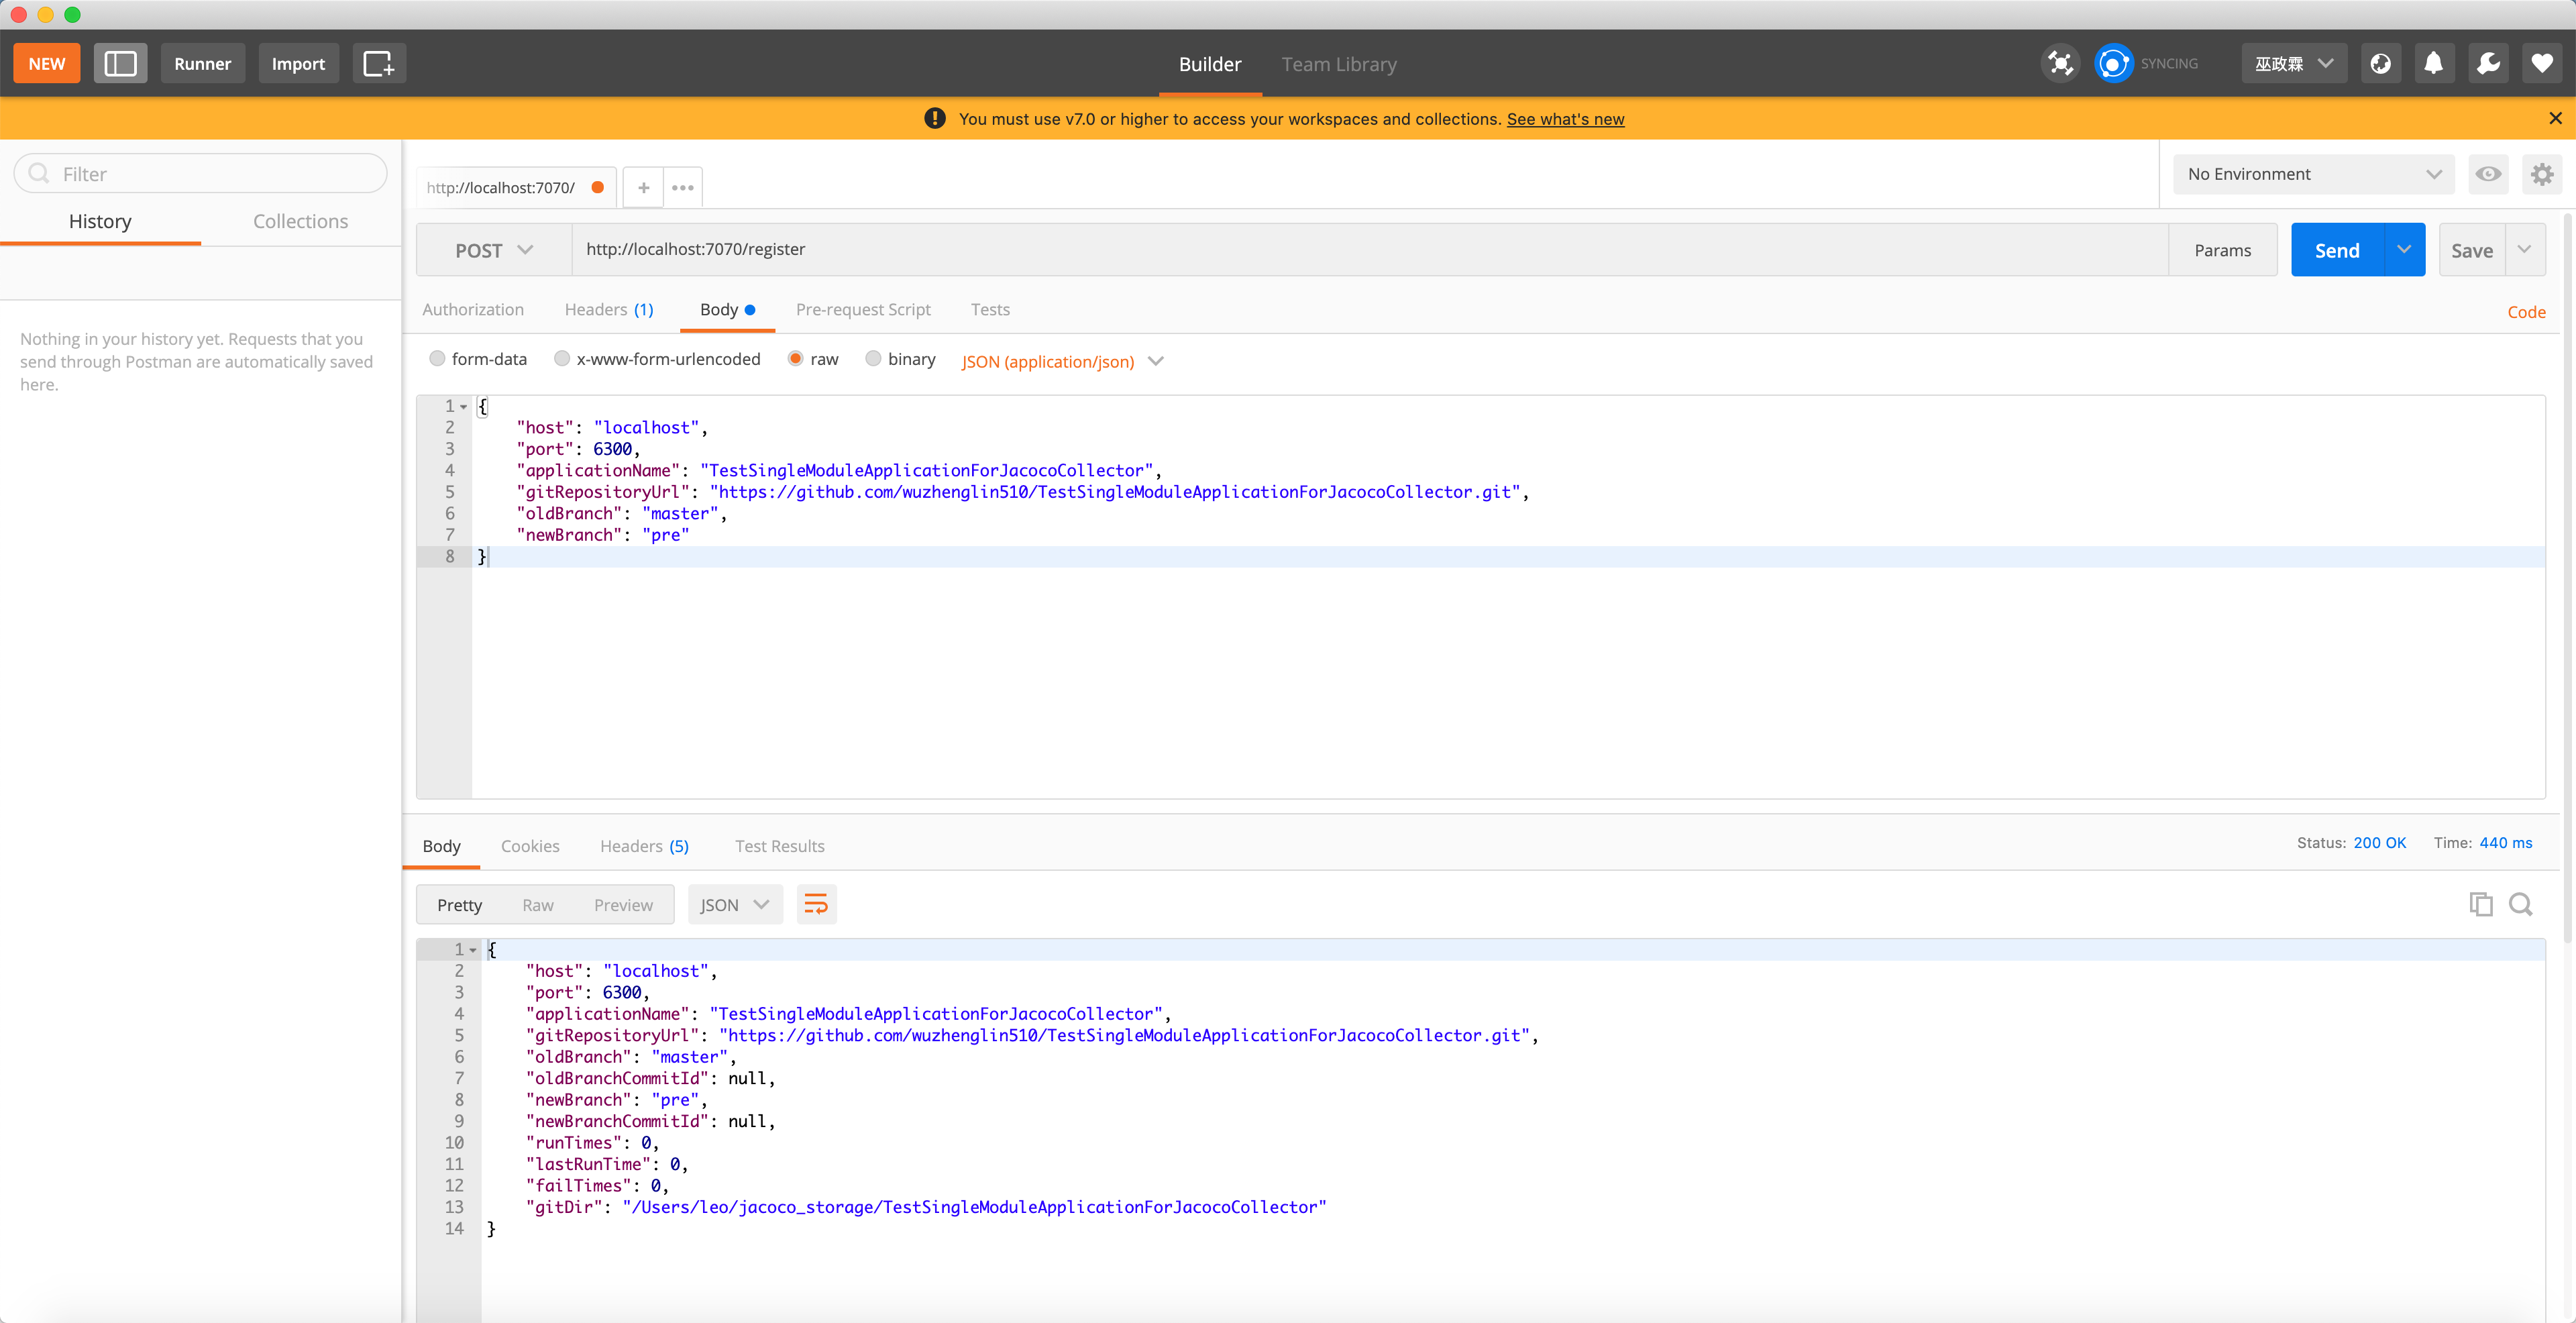Open the Pre-request Script tab

point(863,309)
